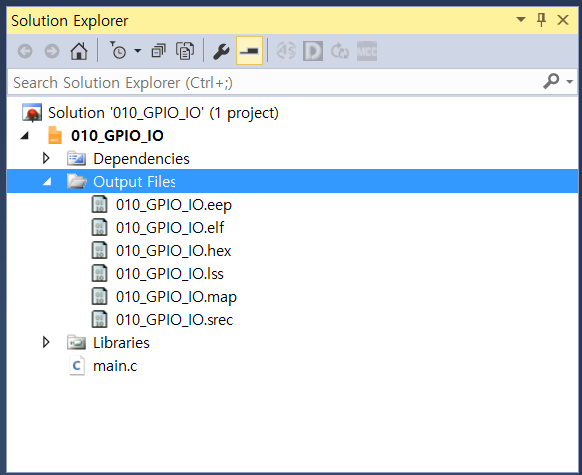This screenshot has width=582, height=475.
Task: Select file 010_GPIO_IO.elf
Action: [x=170, y=227]
